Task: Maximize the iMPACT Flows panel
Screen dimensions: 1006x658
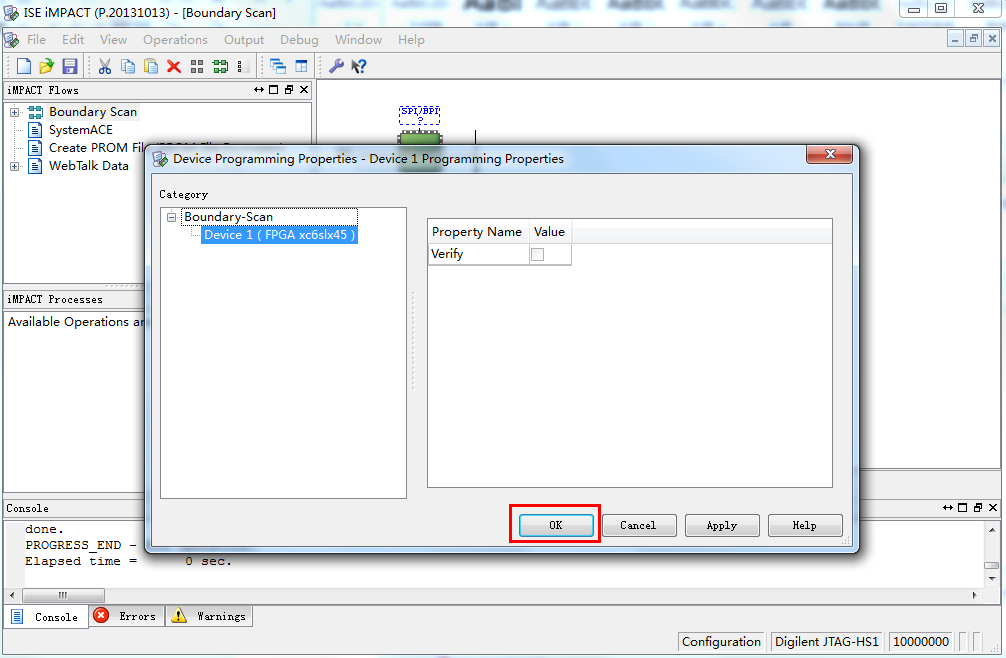Action: coord(273,90)
